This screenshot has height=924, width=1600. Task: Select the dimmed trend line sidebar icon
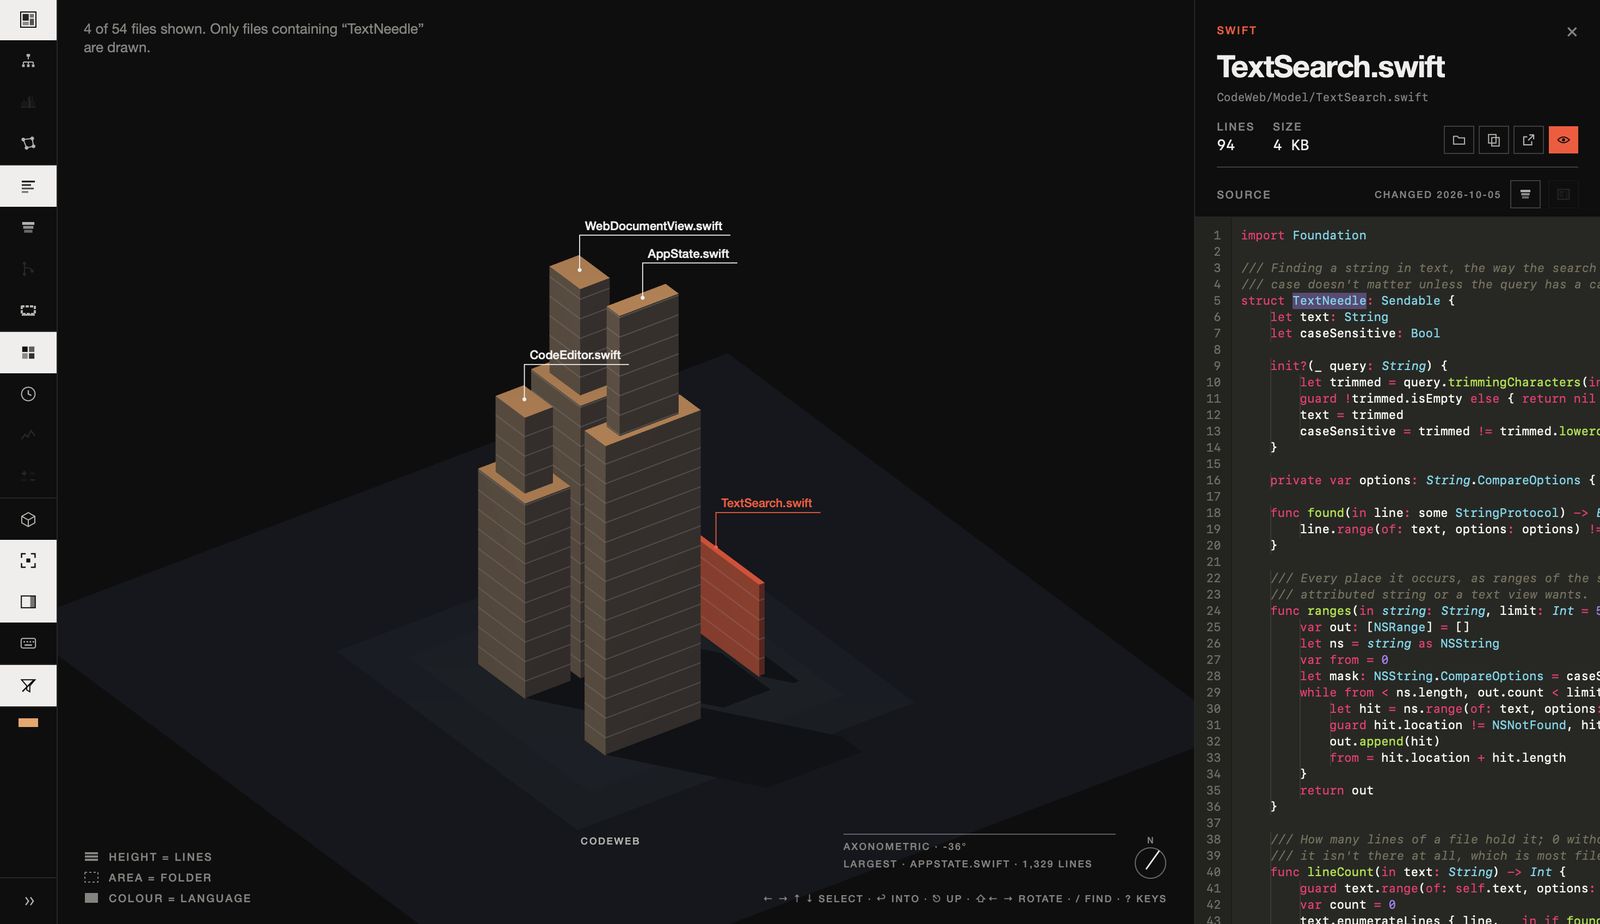coord(28,435)
